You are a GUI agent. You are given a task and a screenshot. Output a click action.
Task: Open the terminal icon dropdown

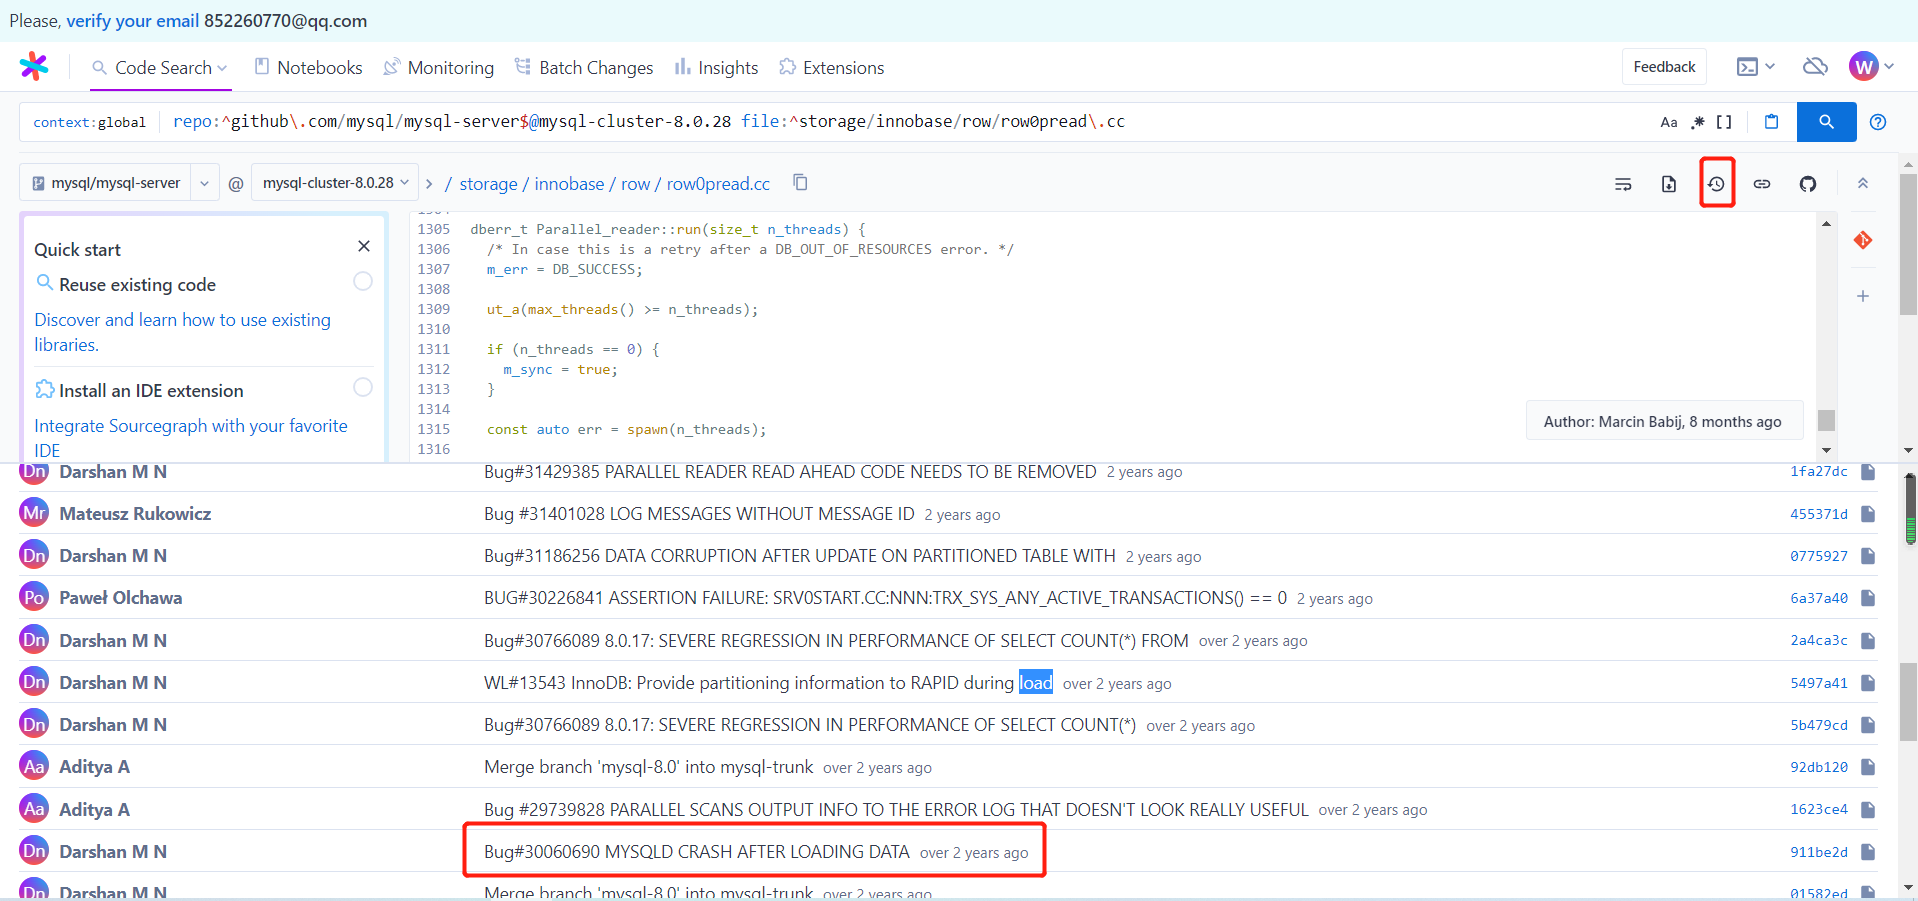click(x=1756, y=67)
